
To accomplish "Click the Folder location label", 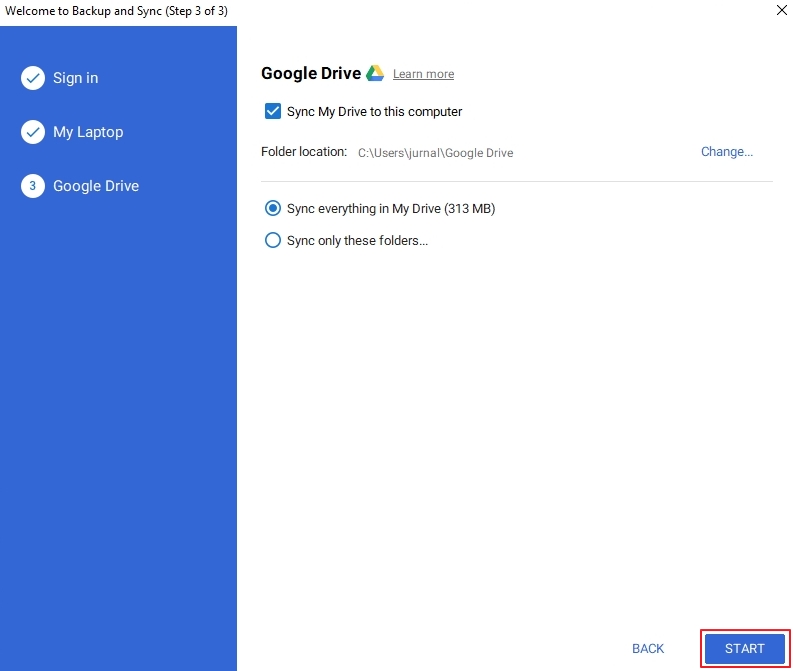I will pyautogui.click(x=304, y=152).
